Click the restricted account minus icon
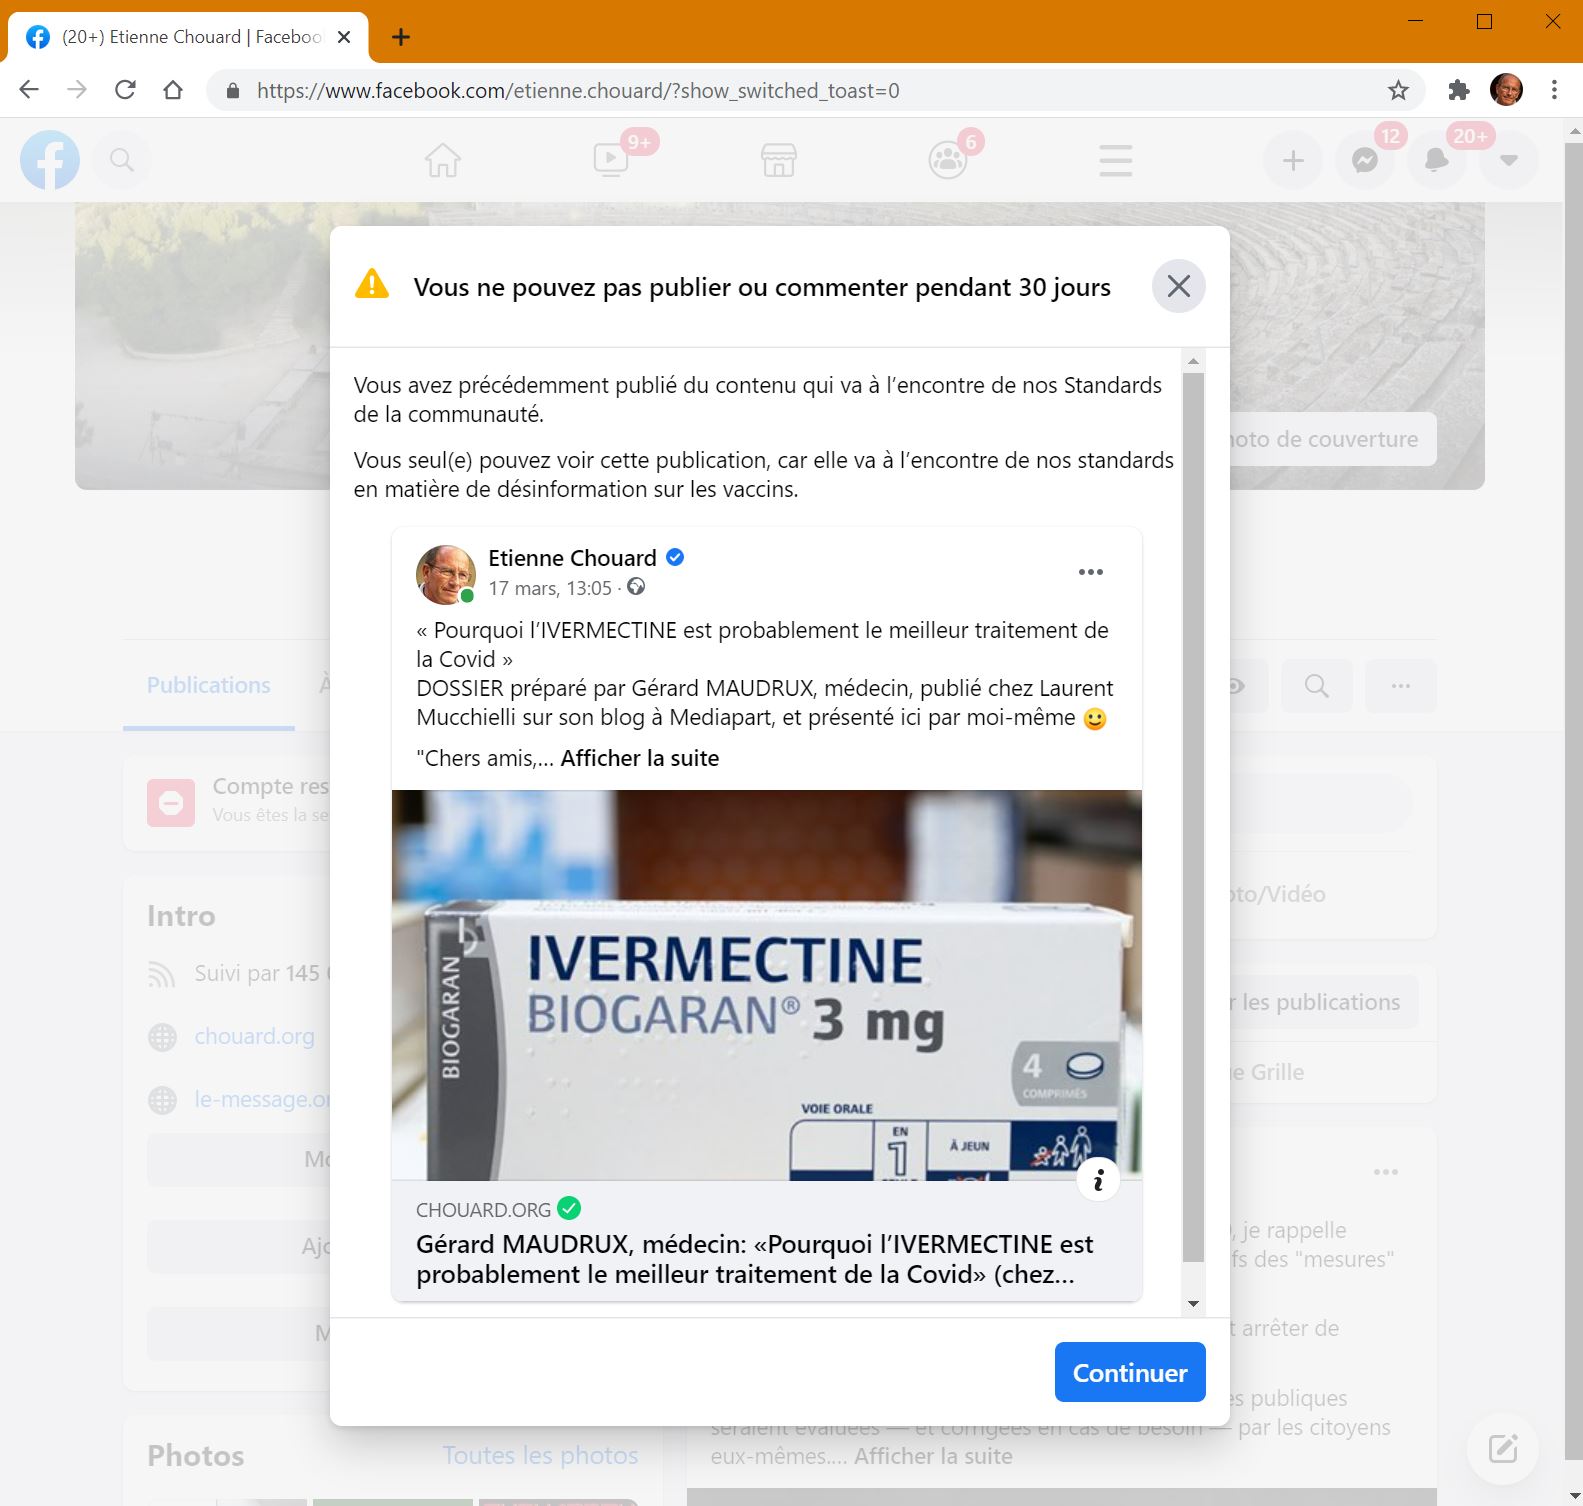Screen dimensions: 1583x1506 point(171,803)
